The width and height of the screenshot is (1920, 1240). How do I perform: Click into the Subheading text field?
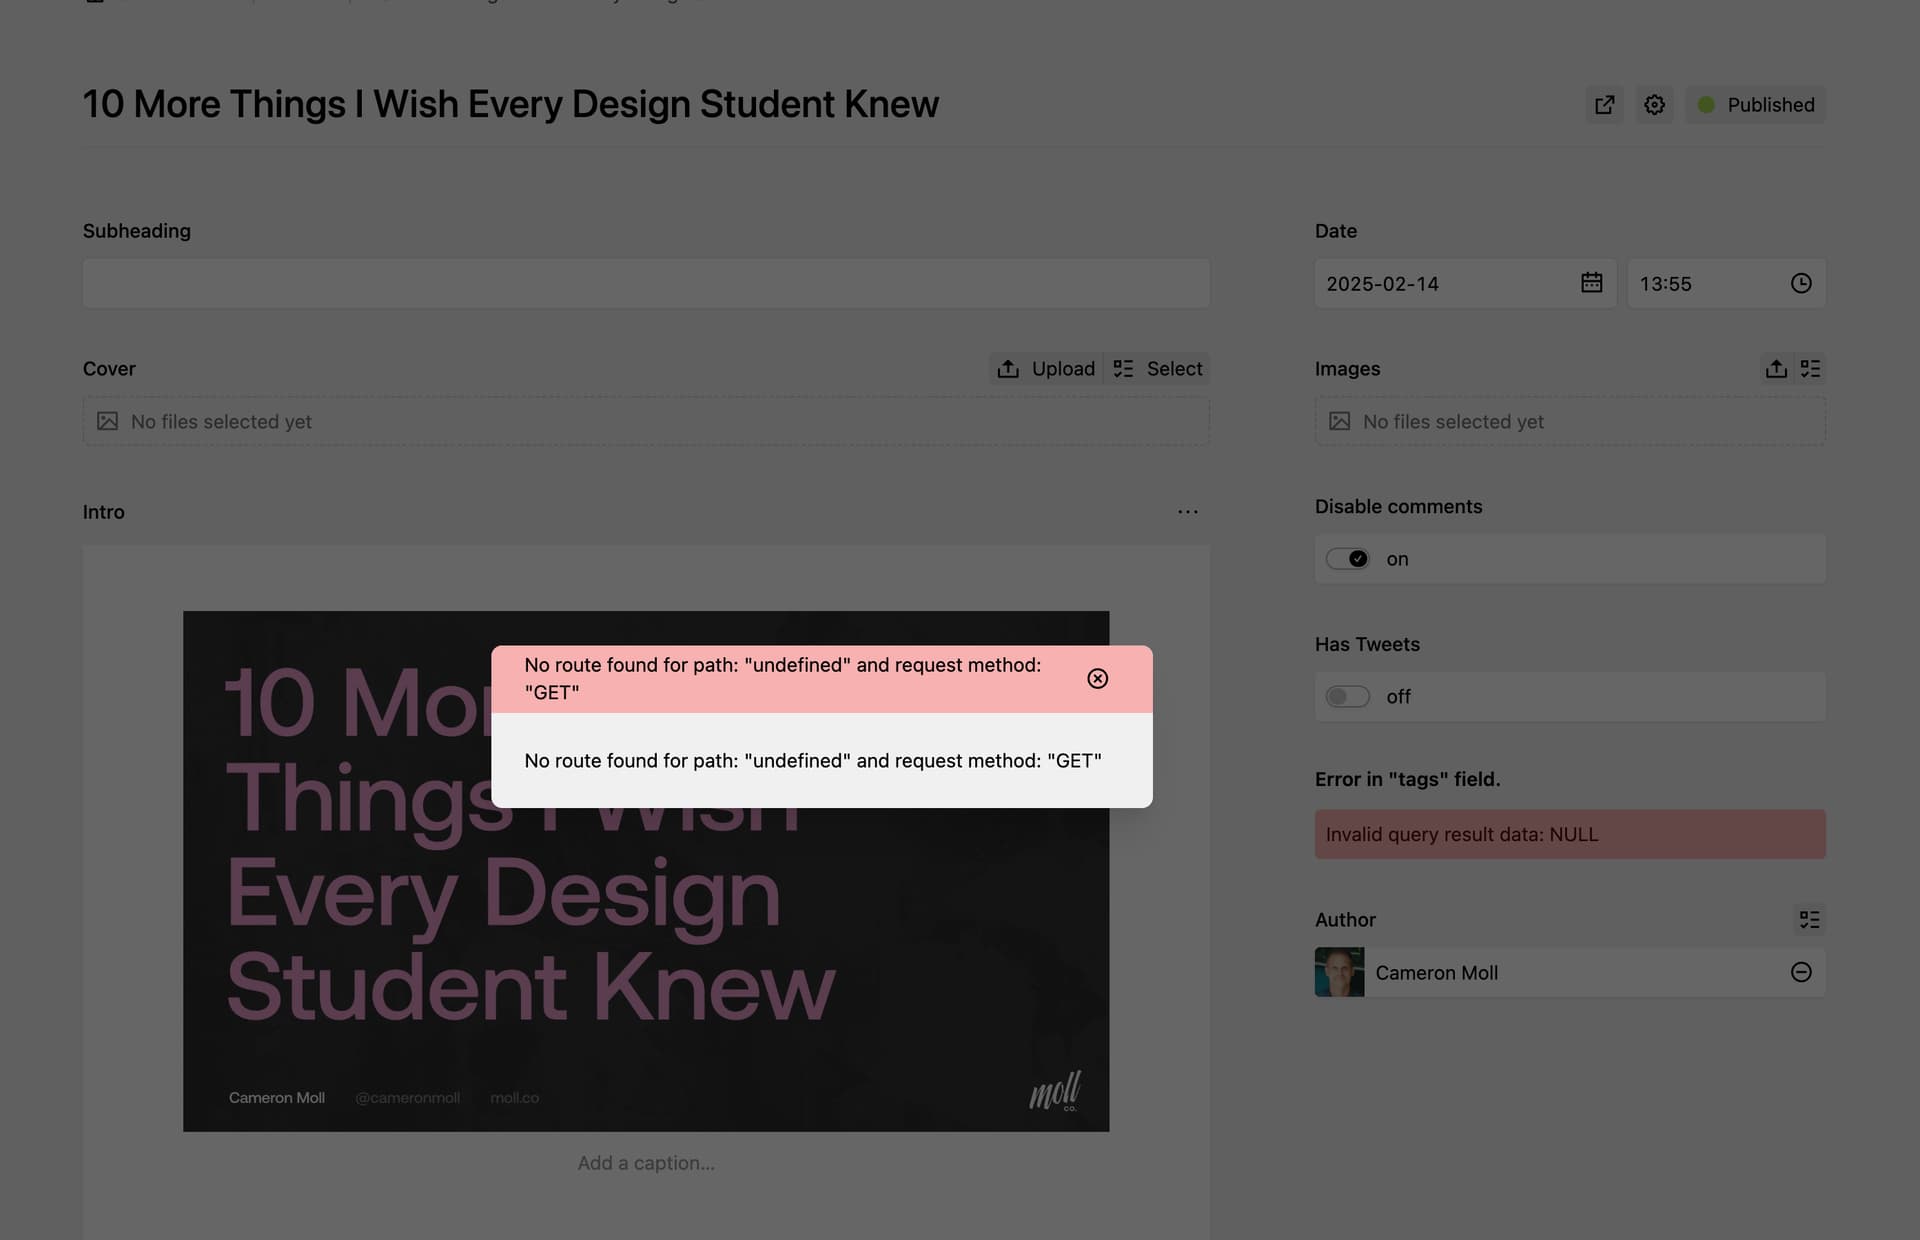(646, 283)
